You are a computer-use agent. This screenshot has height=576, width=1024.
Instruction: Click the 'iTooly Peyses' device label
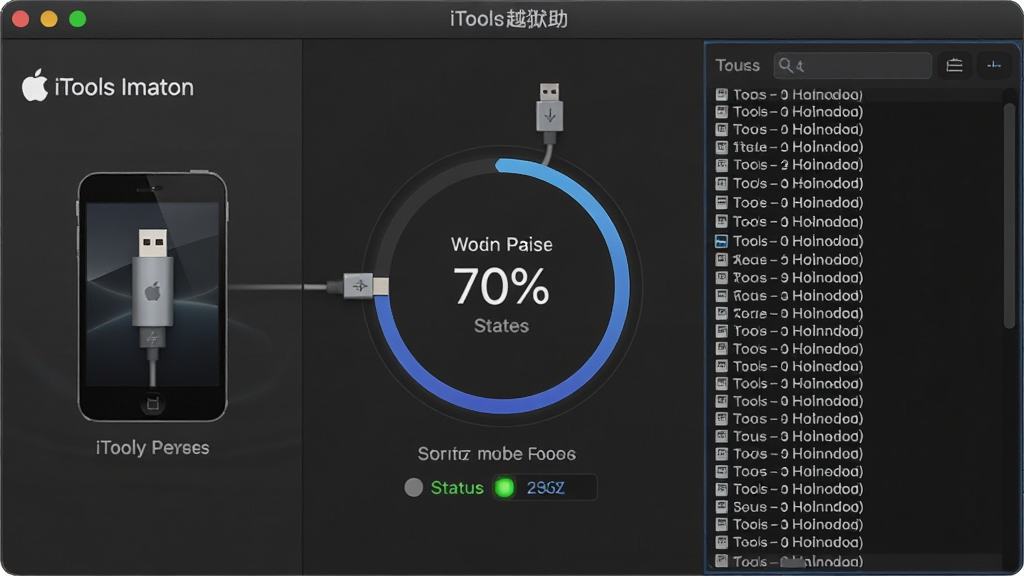pos(153,448)
